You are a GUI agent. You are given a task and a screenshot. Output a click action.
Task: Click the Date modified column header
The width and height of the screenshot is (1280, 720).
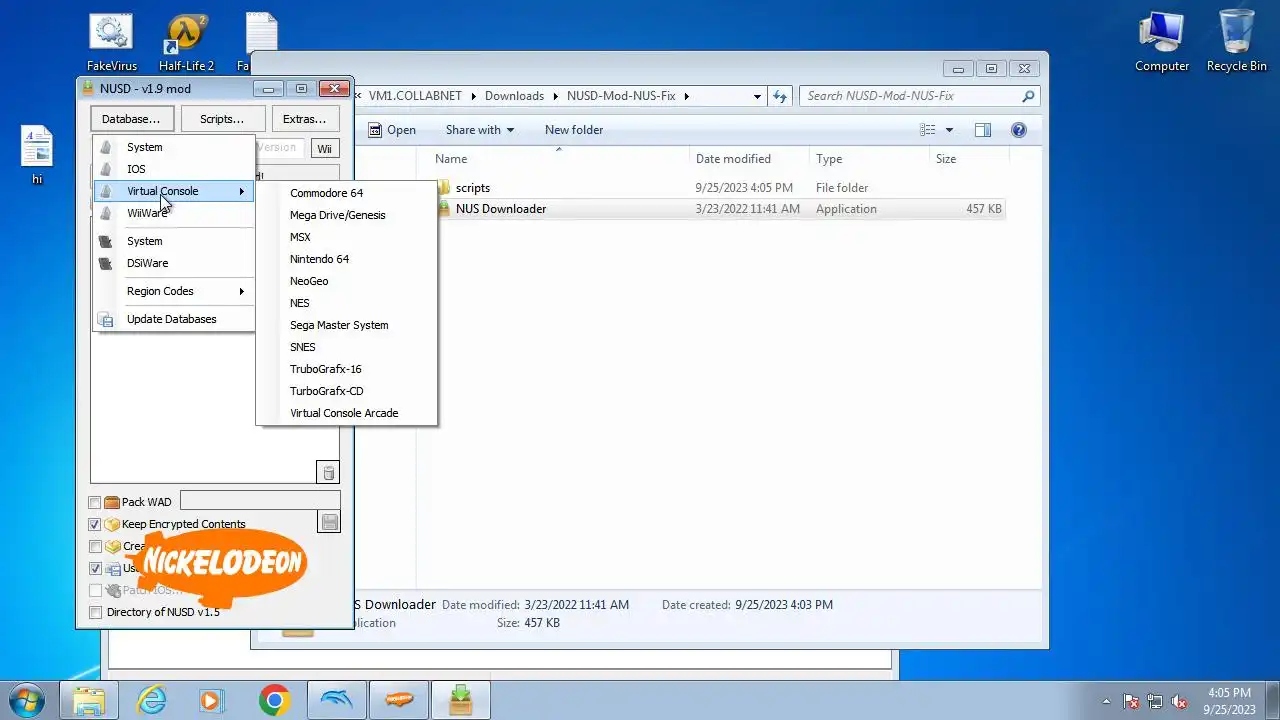(751, 159)
